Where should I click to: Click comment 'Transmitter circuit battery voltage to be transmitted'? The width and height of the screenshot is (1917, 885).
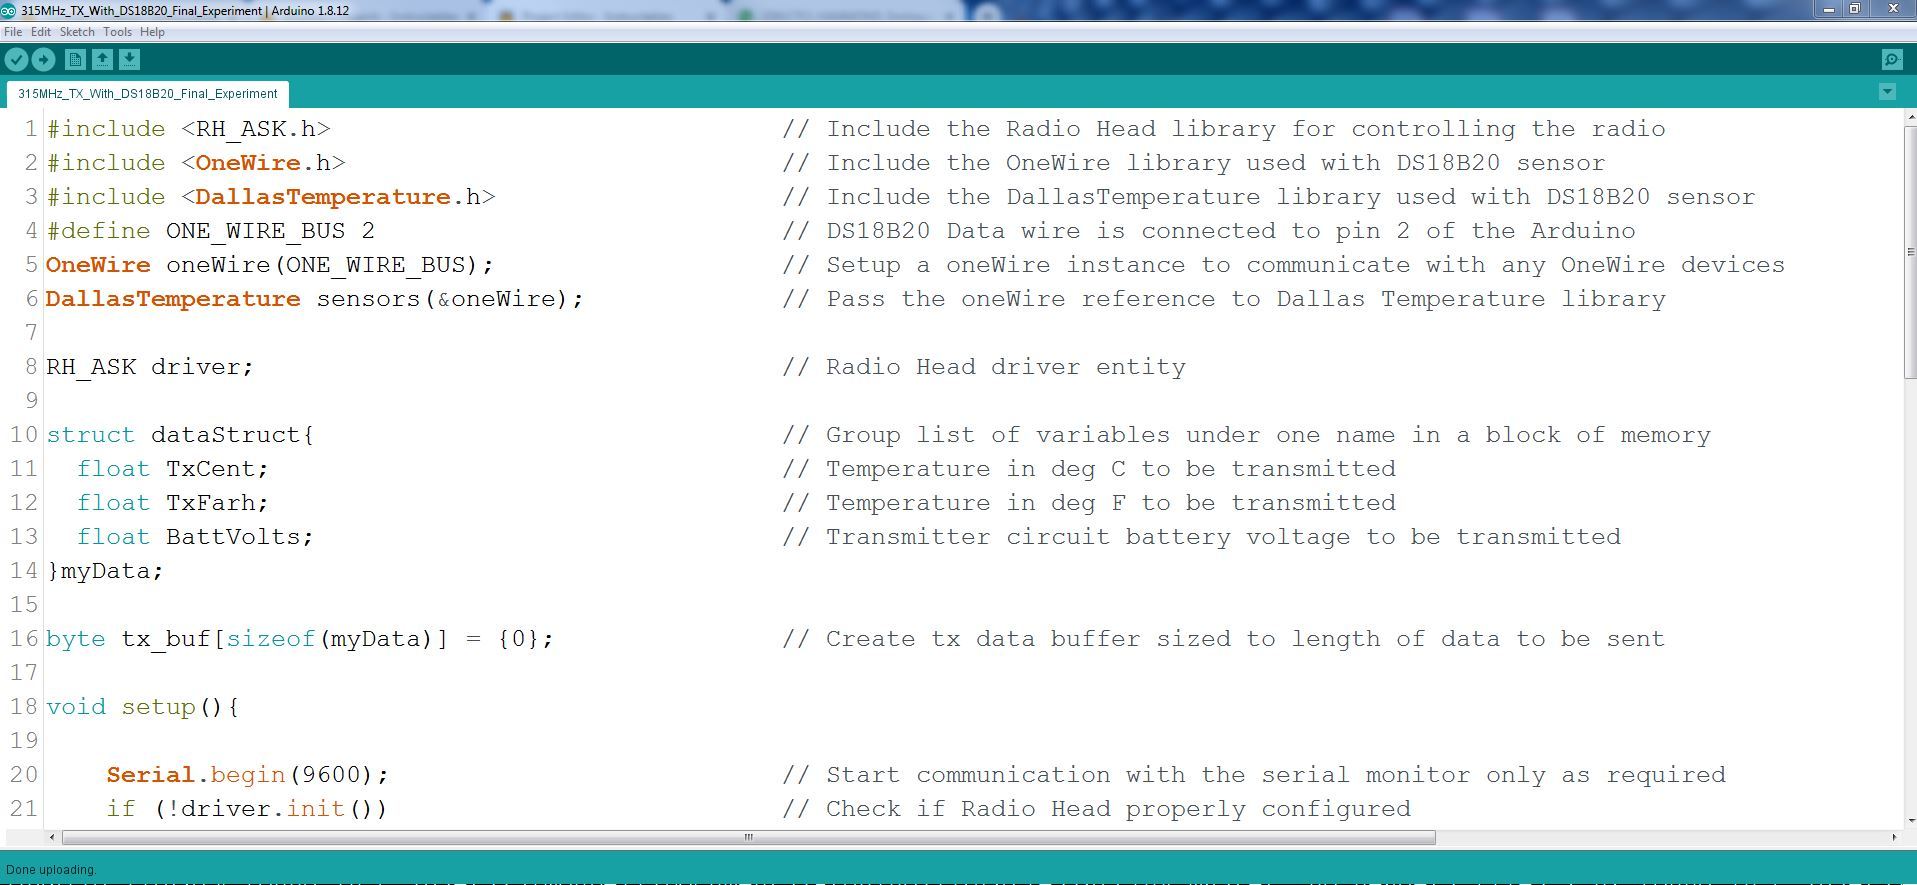(x=1223, y=537)
